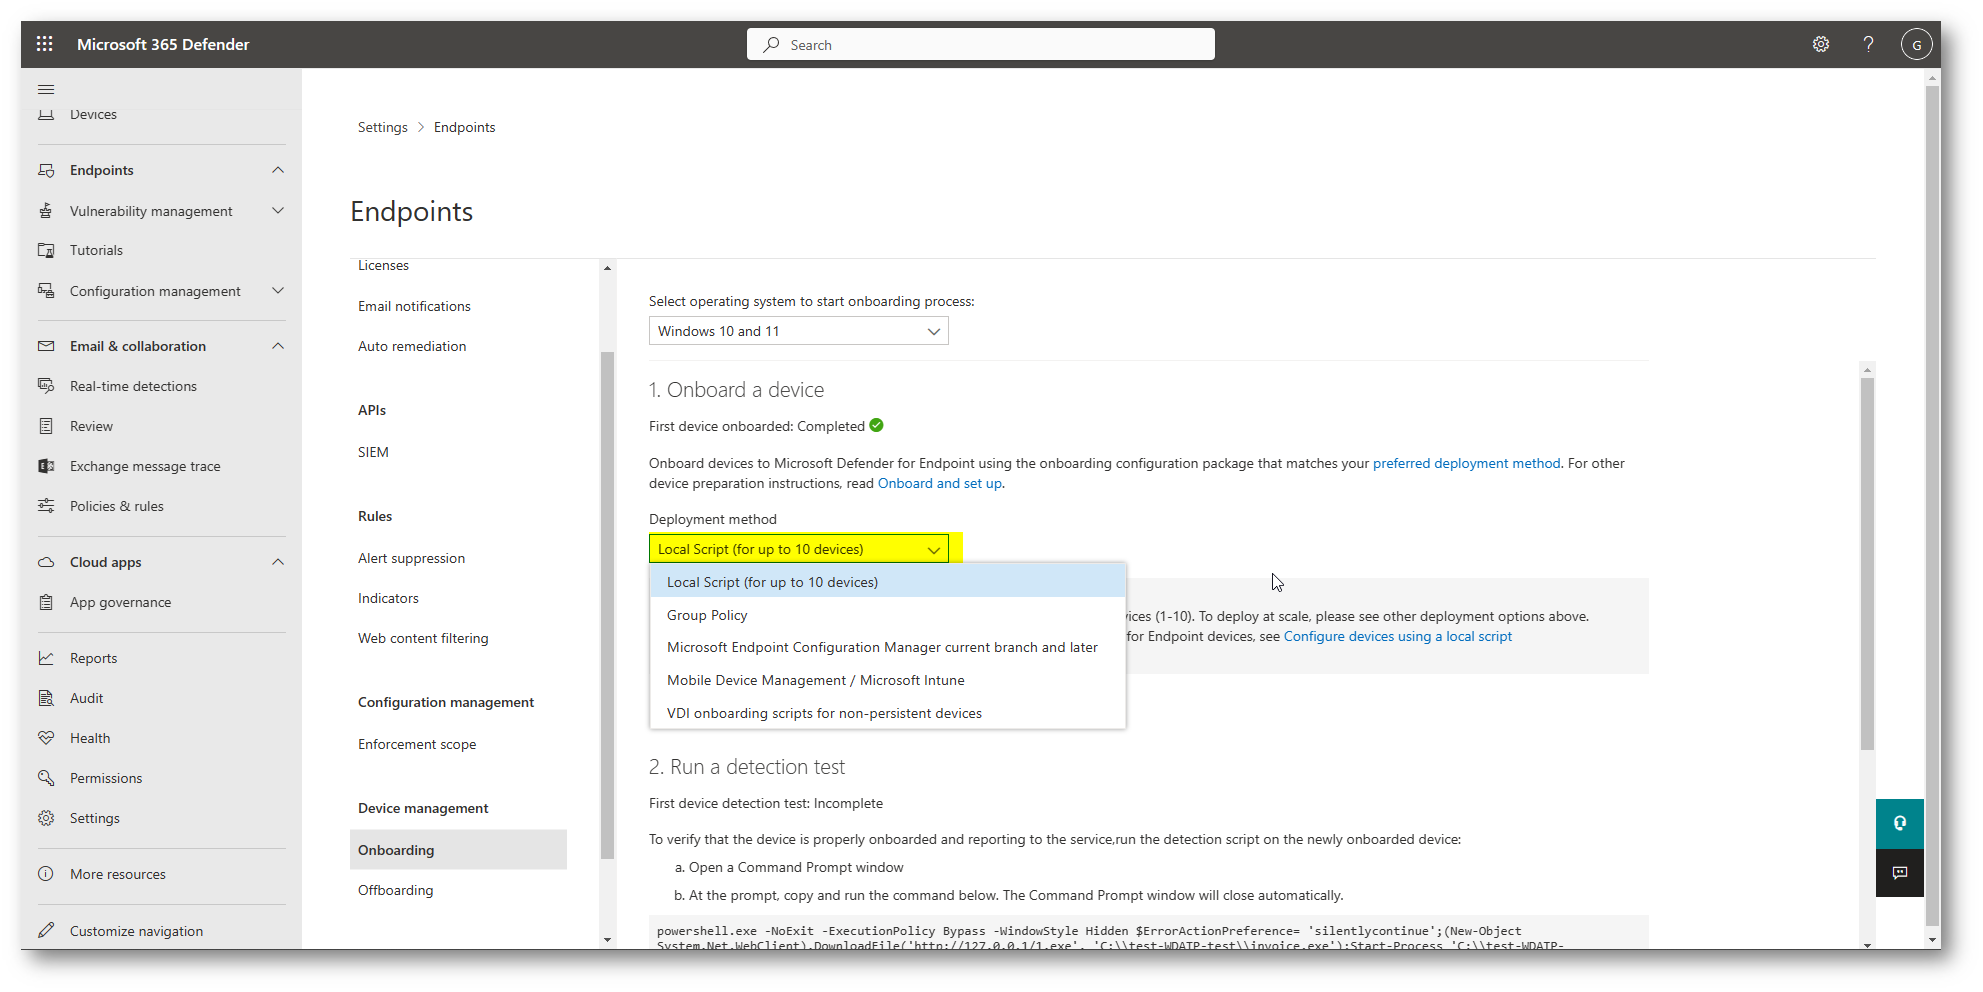The height and width of the screenshot is (992, 1983).
Task: Click the Search box
Action: click(980, 44)
